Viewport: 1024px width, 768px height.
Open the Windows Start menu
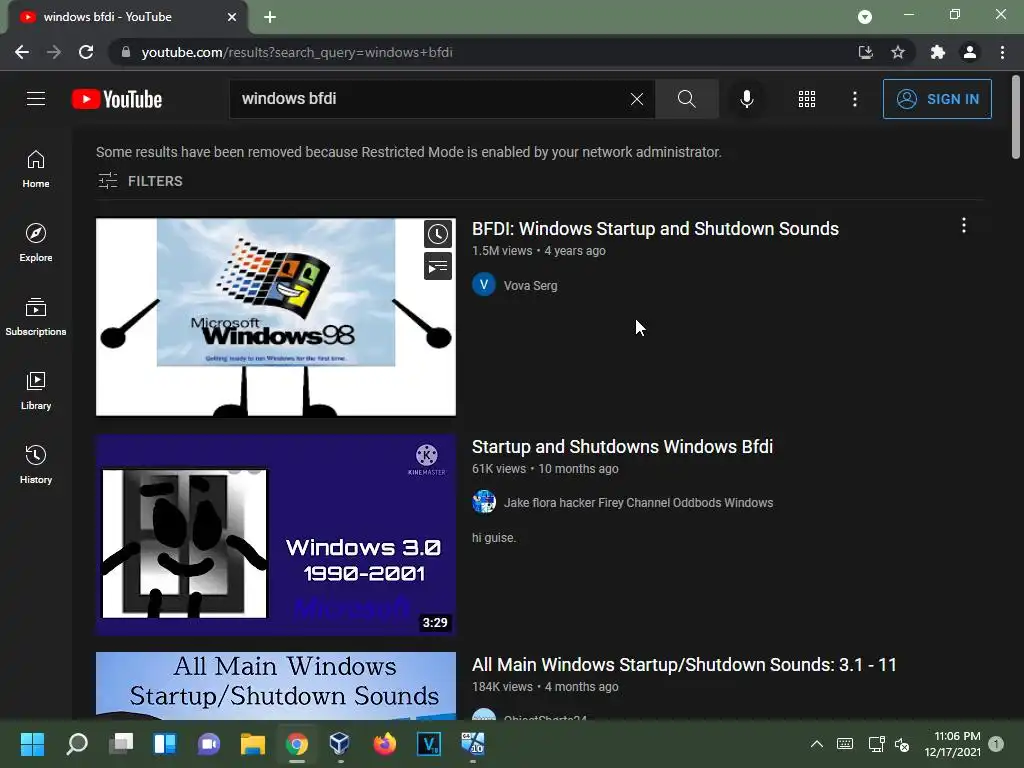click(x=32, y=743)
